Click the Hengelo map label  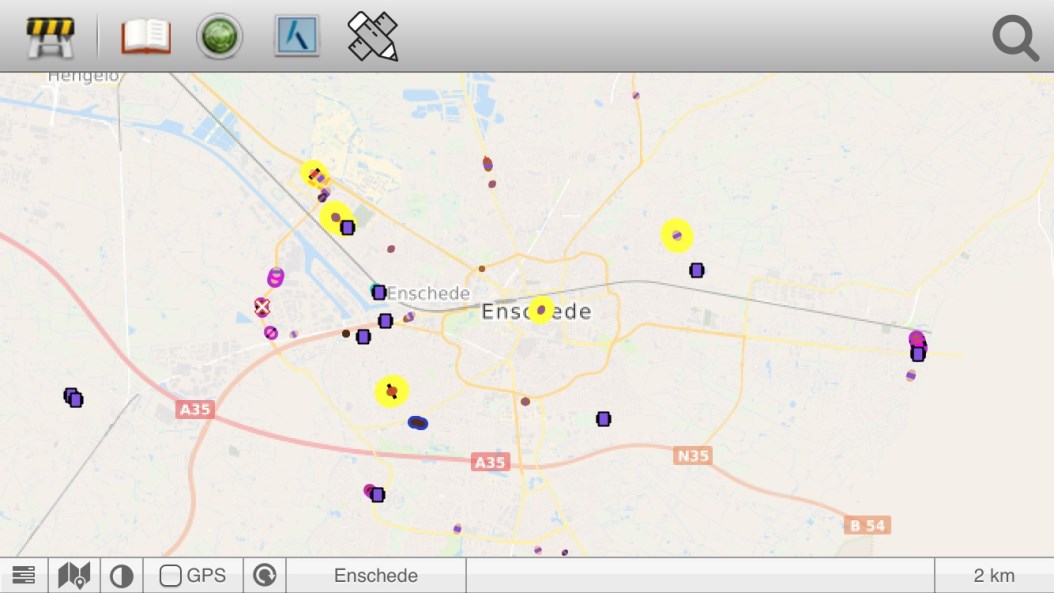[83, 77]
